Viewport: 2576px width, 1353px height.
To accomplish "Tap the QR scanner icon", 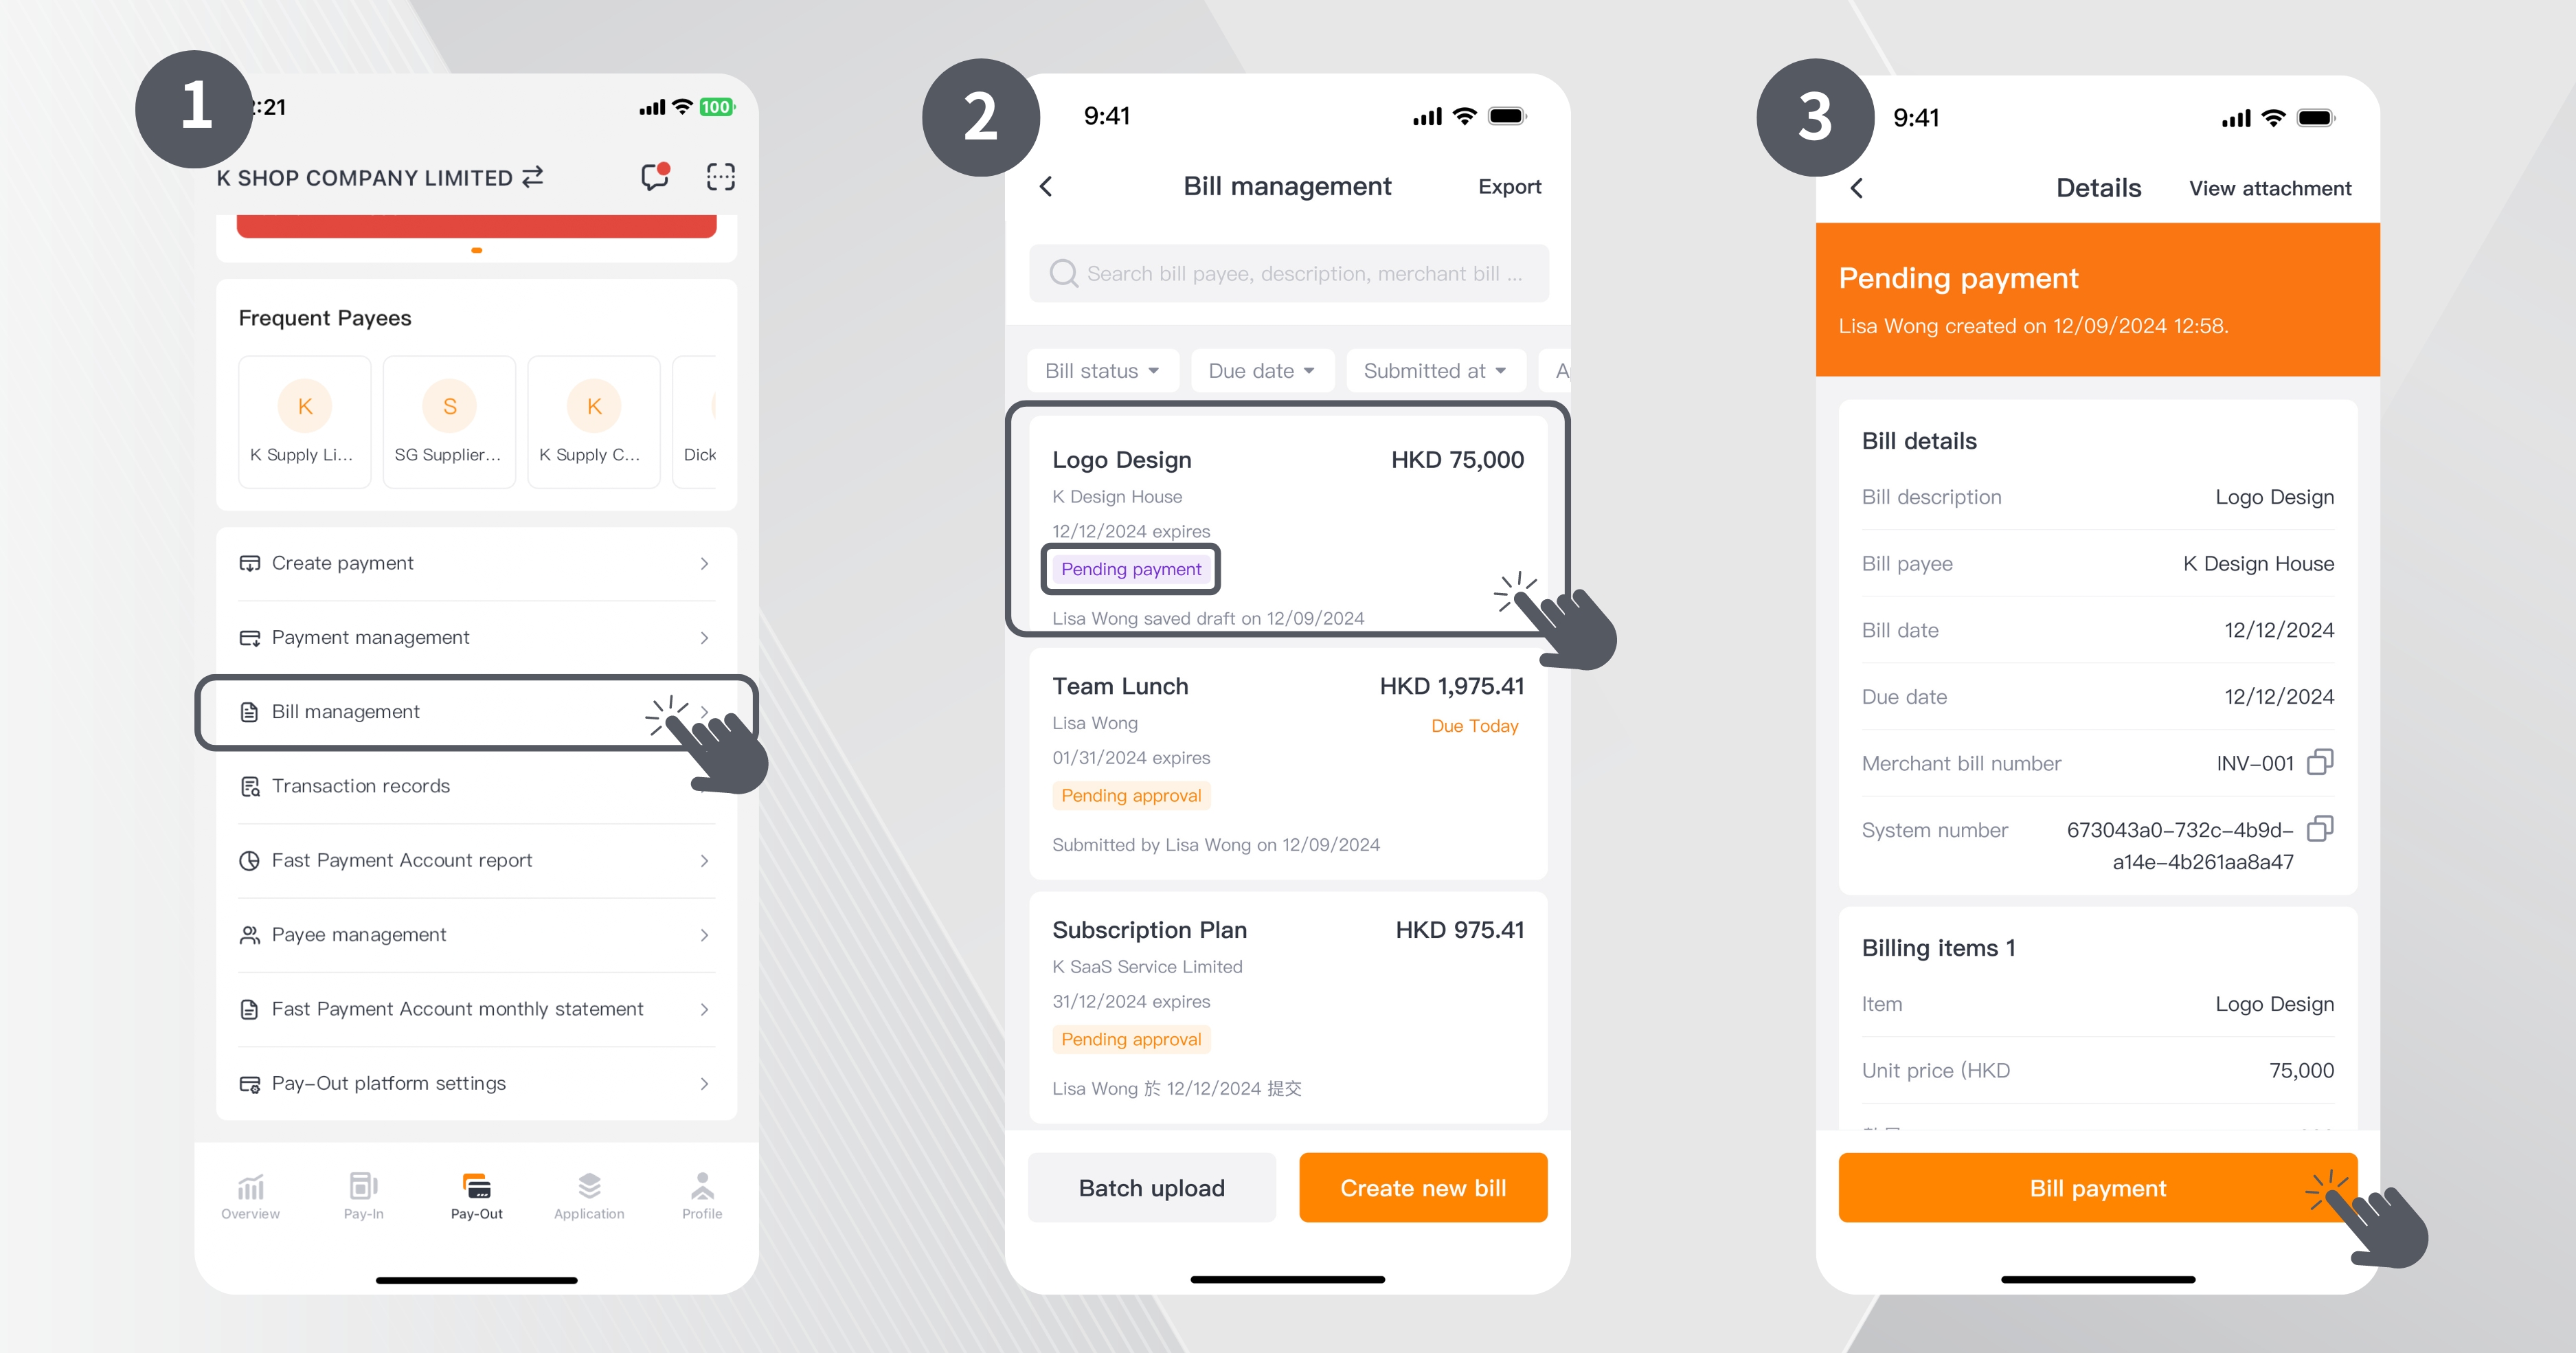I will click(721, 177).
